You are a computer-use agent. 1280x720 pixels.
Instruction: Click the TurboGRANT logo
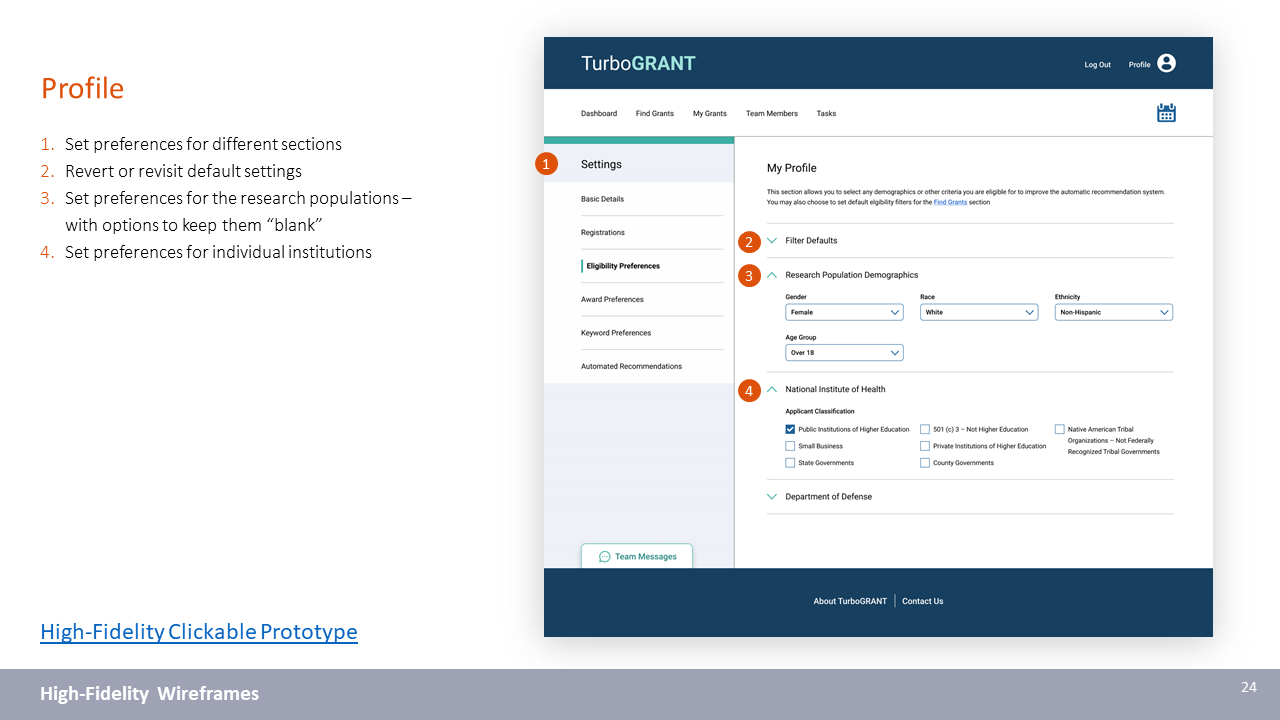(638, 63)
